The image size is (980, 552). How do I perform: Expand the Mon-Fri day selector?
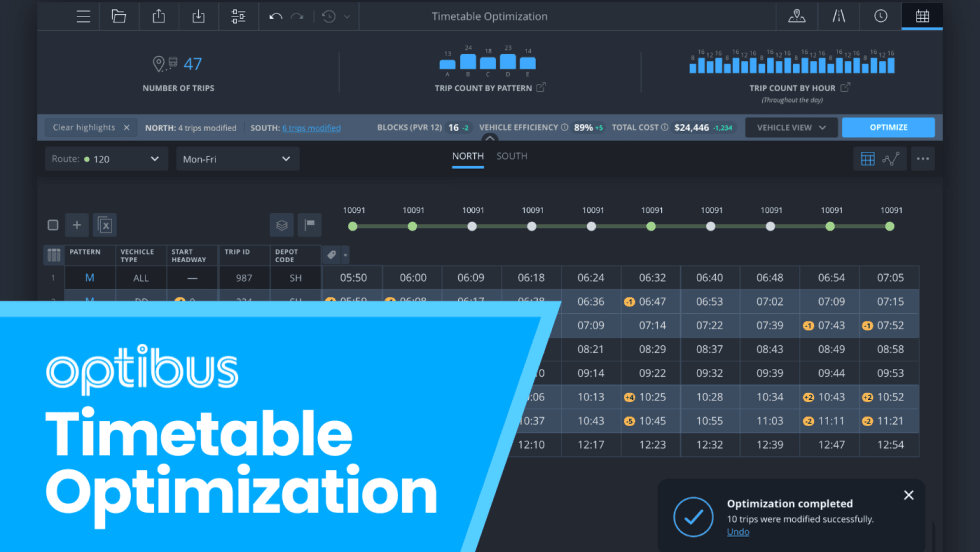click(x=237, y=159)
